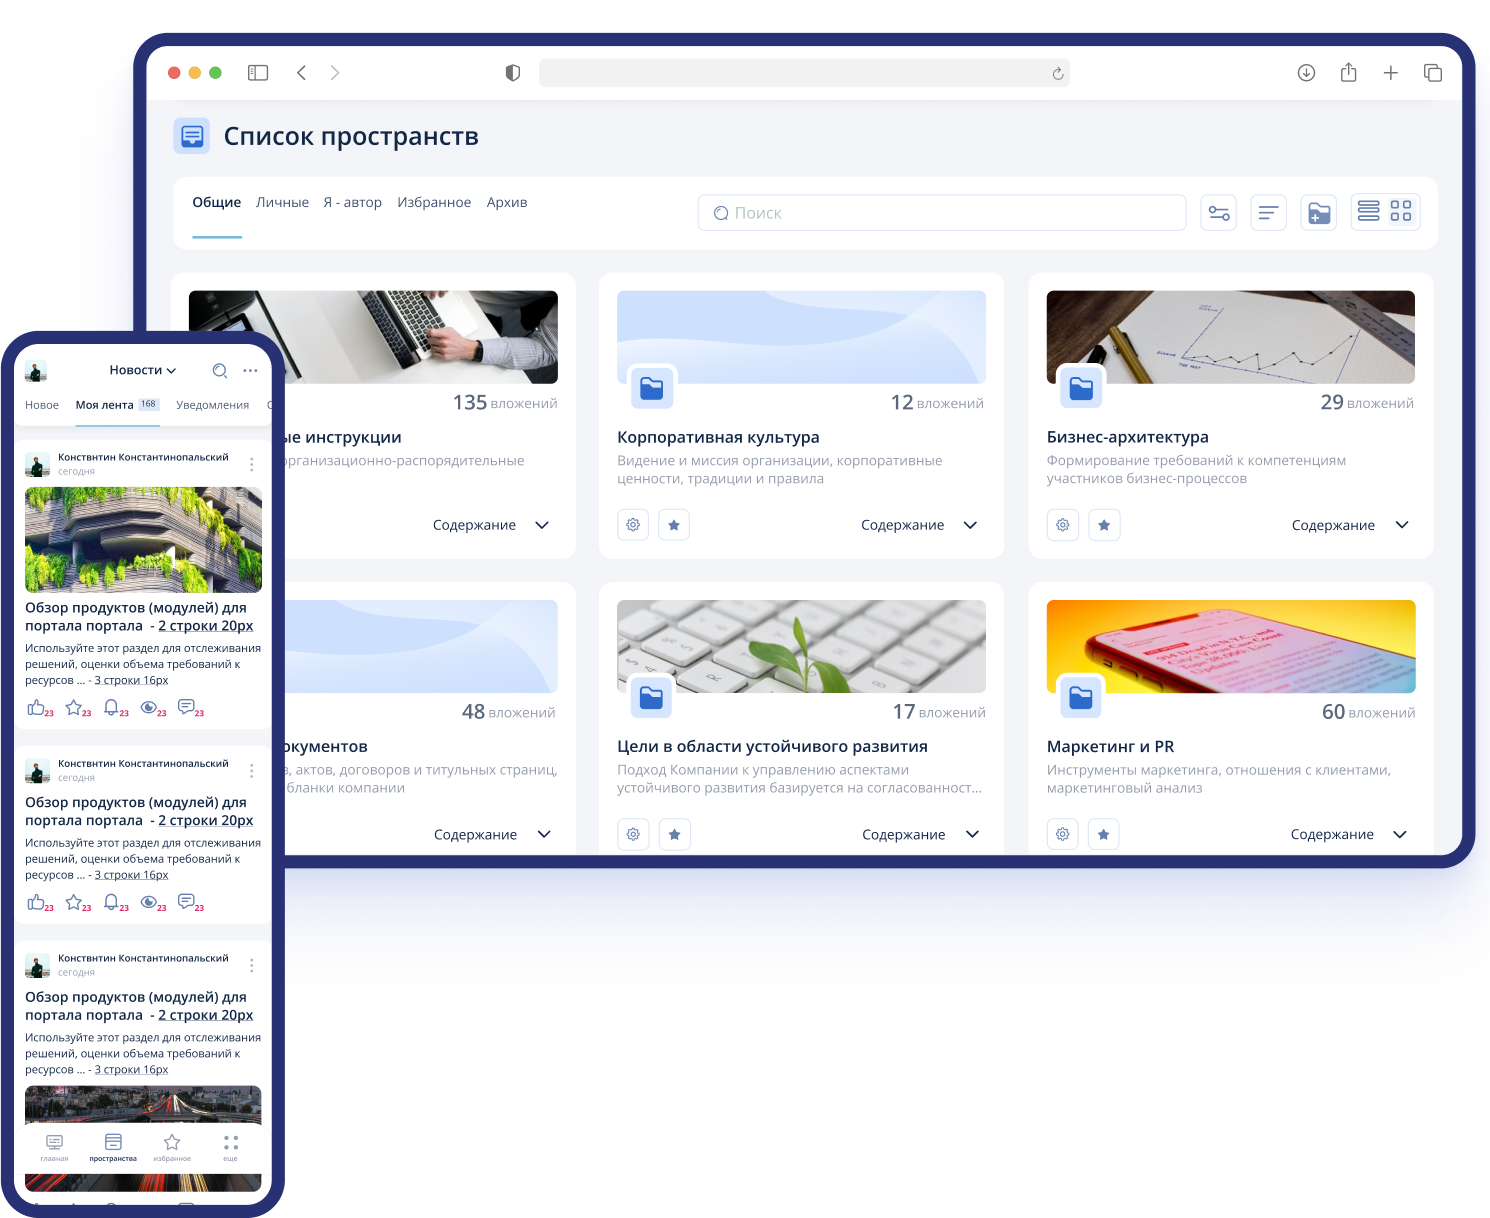1490x1218 pixels.
Task: Switch to list view of spaces
Action: 1369,212
